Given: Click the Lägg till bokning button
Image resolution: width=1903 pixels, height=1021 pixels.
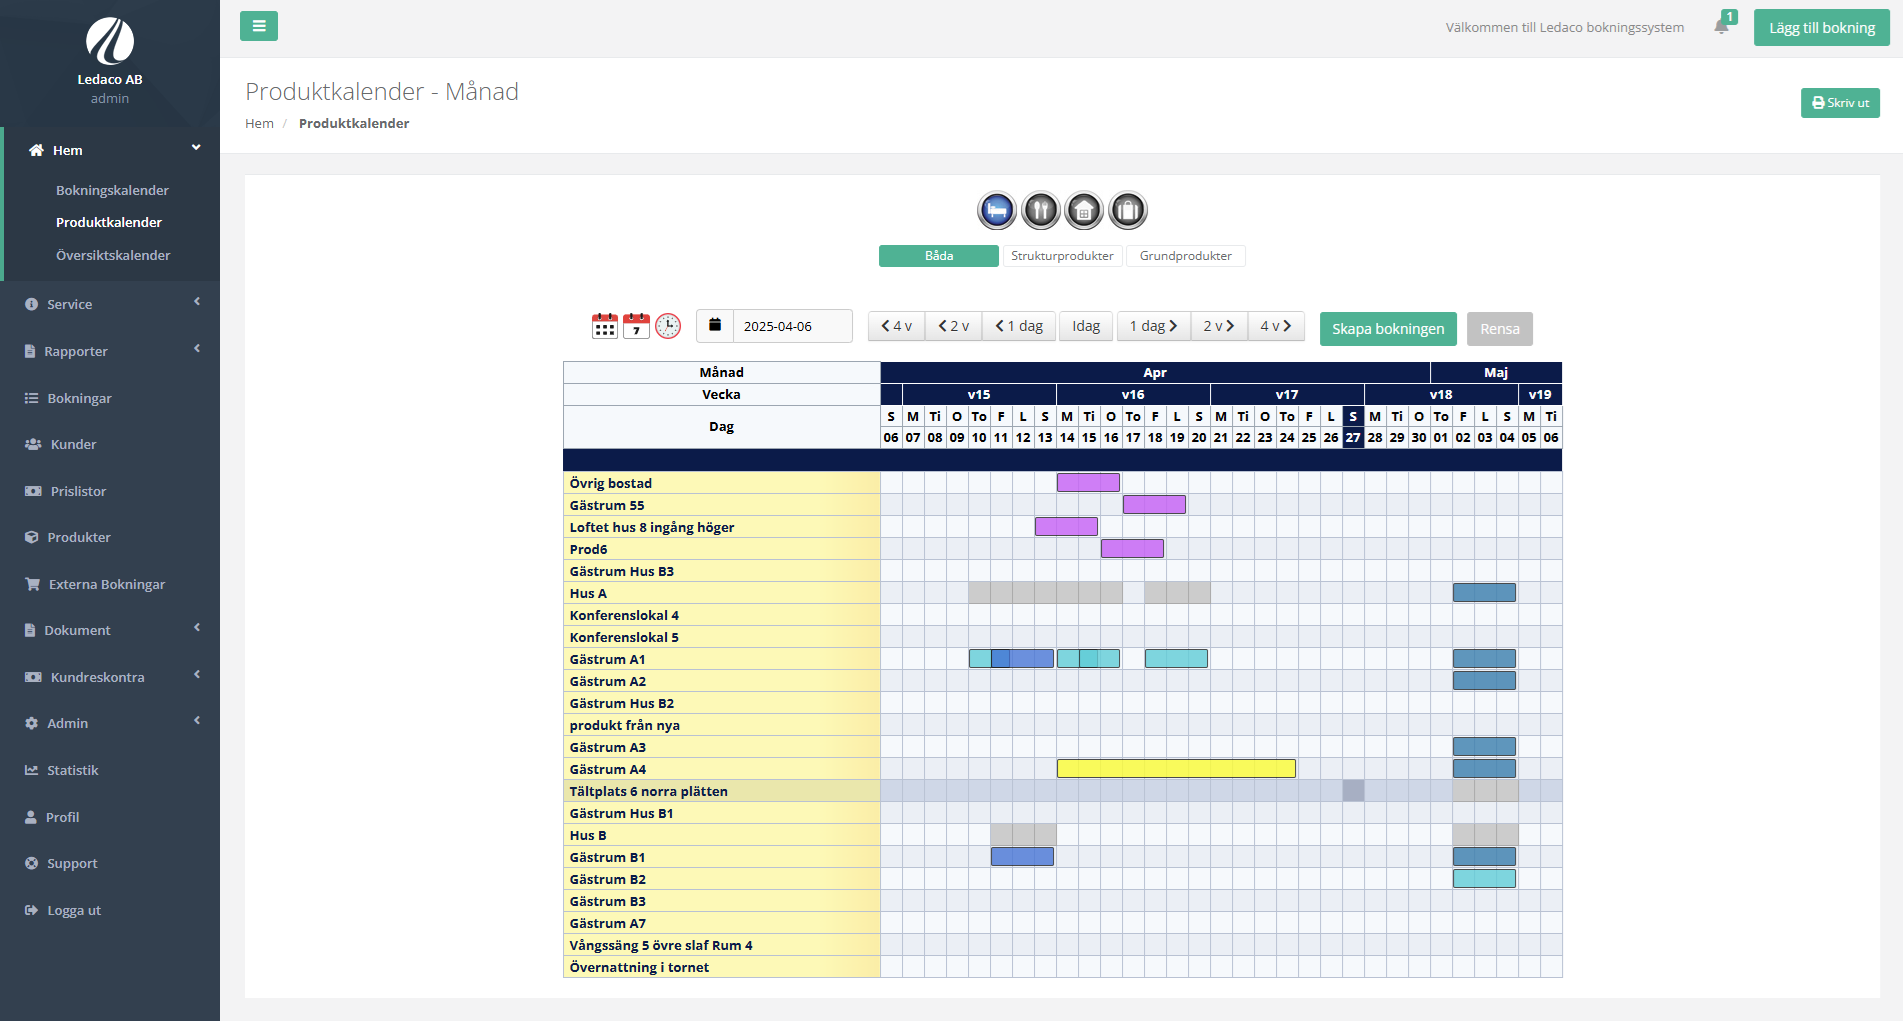Looking at the screenshot, I should pyautogui.click(x=1821, y=28).
